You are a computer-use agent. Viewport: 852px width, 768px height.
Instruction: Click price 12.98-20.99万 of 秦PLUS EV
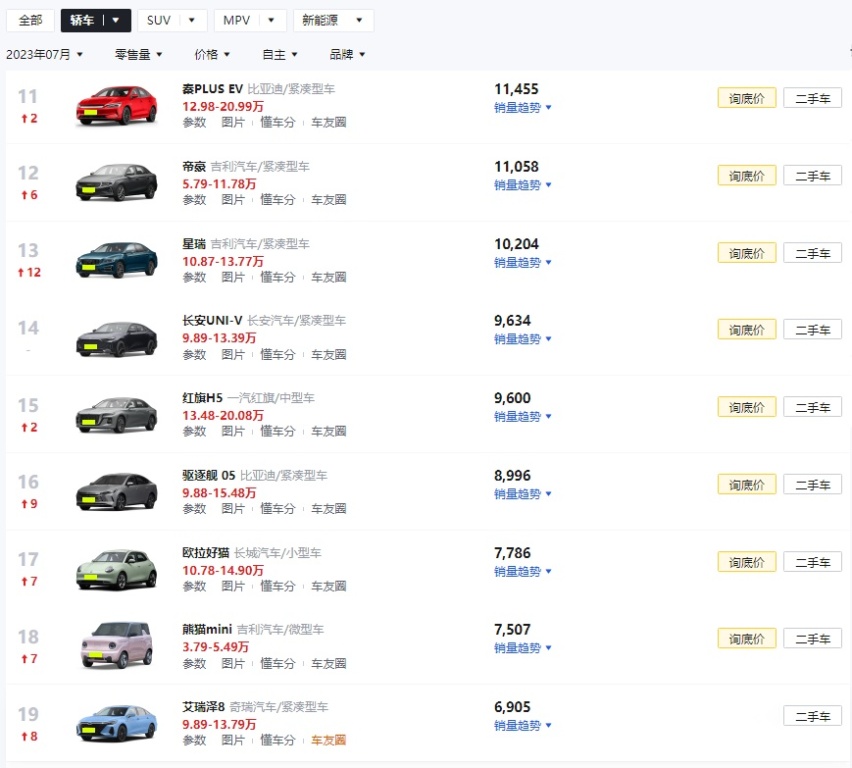point(223,106)
